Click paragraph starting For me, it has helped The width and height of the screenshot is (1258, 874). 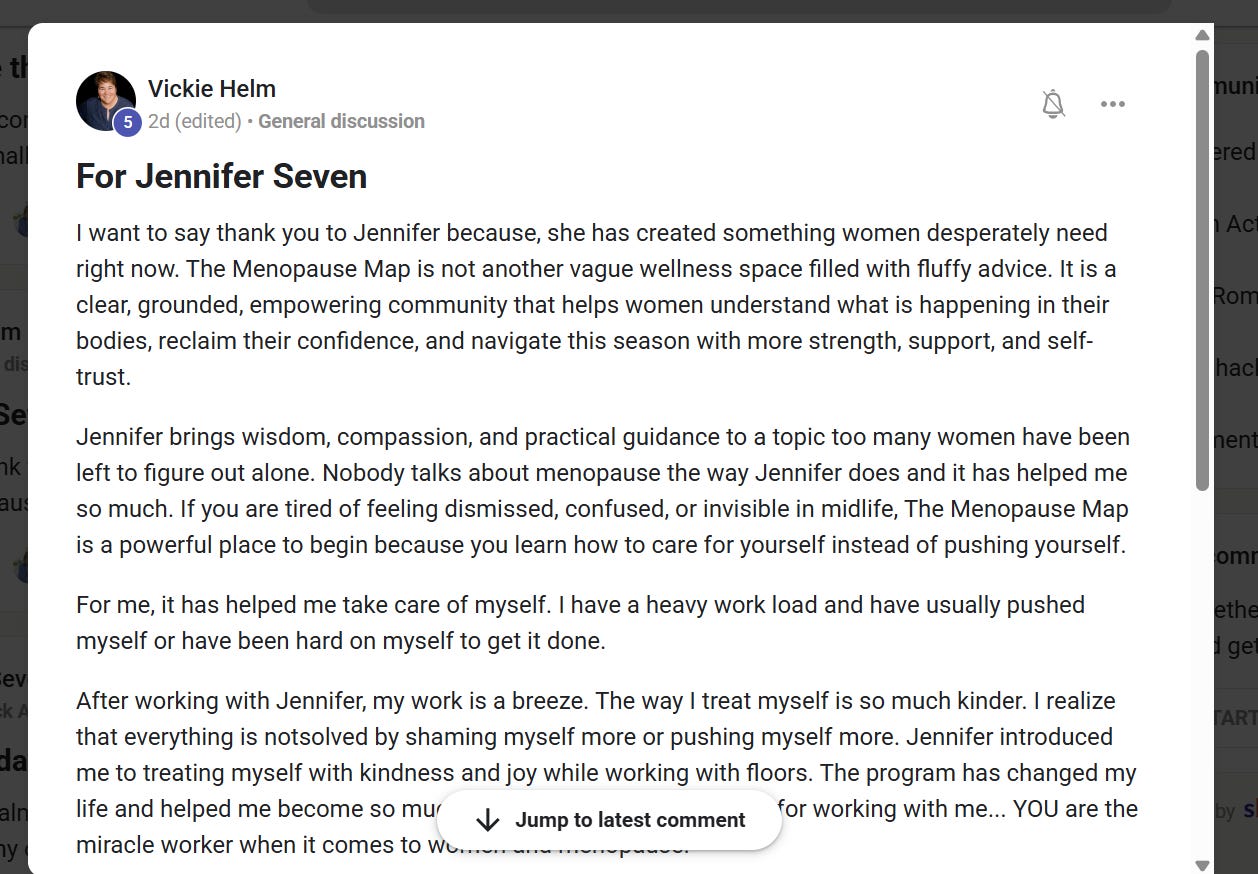coord(580,623)
